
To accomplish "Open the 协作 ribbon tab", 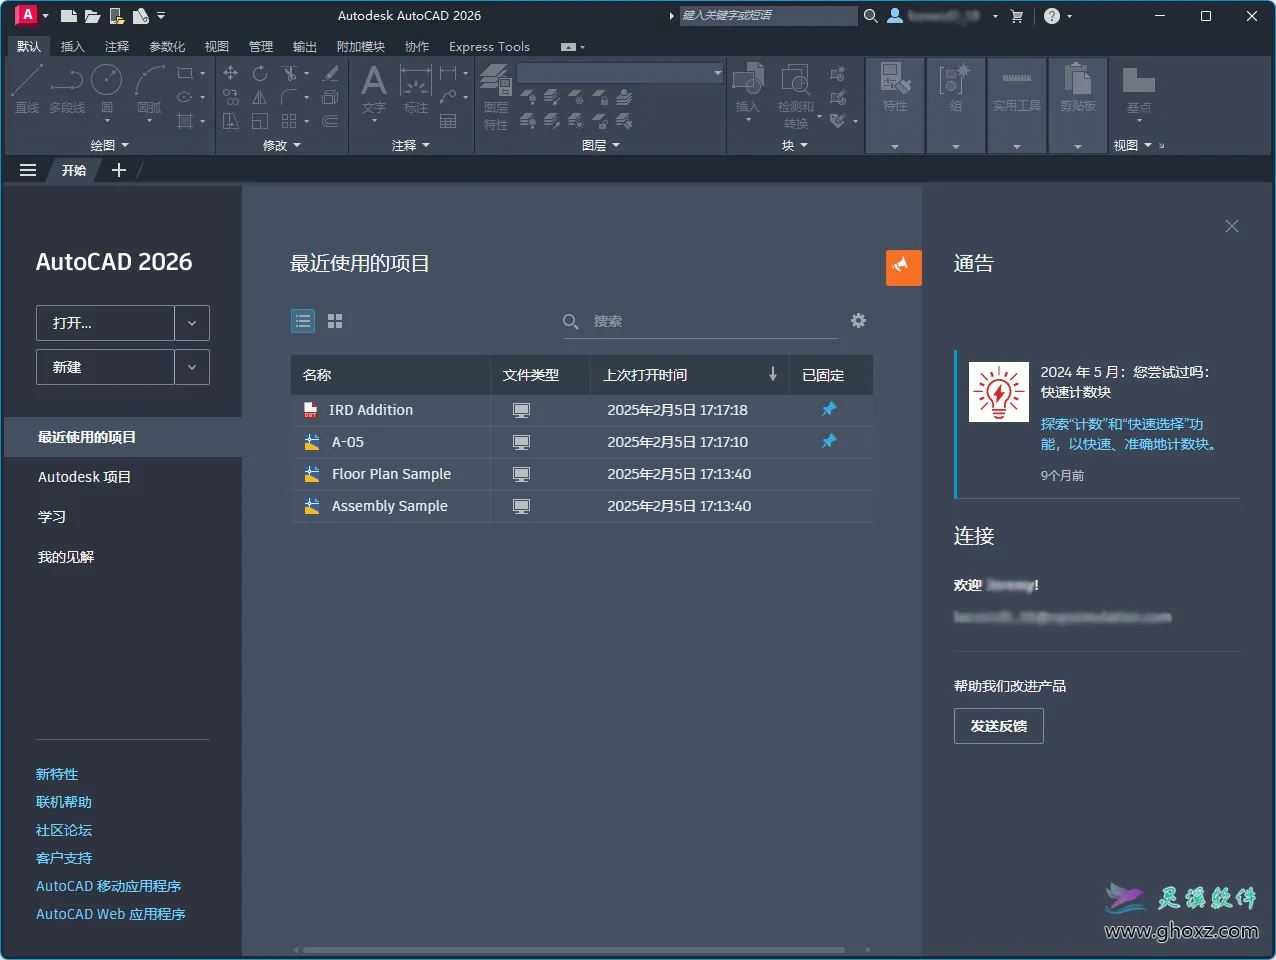I will coord(417,47).
